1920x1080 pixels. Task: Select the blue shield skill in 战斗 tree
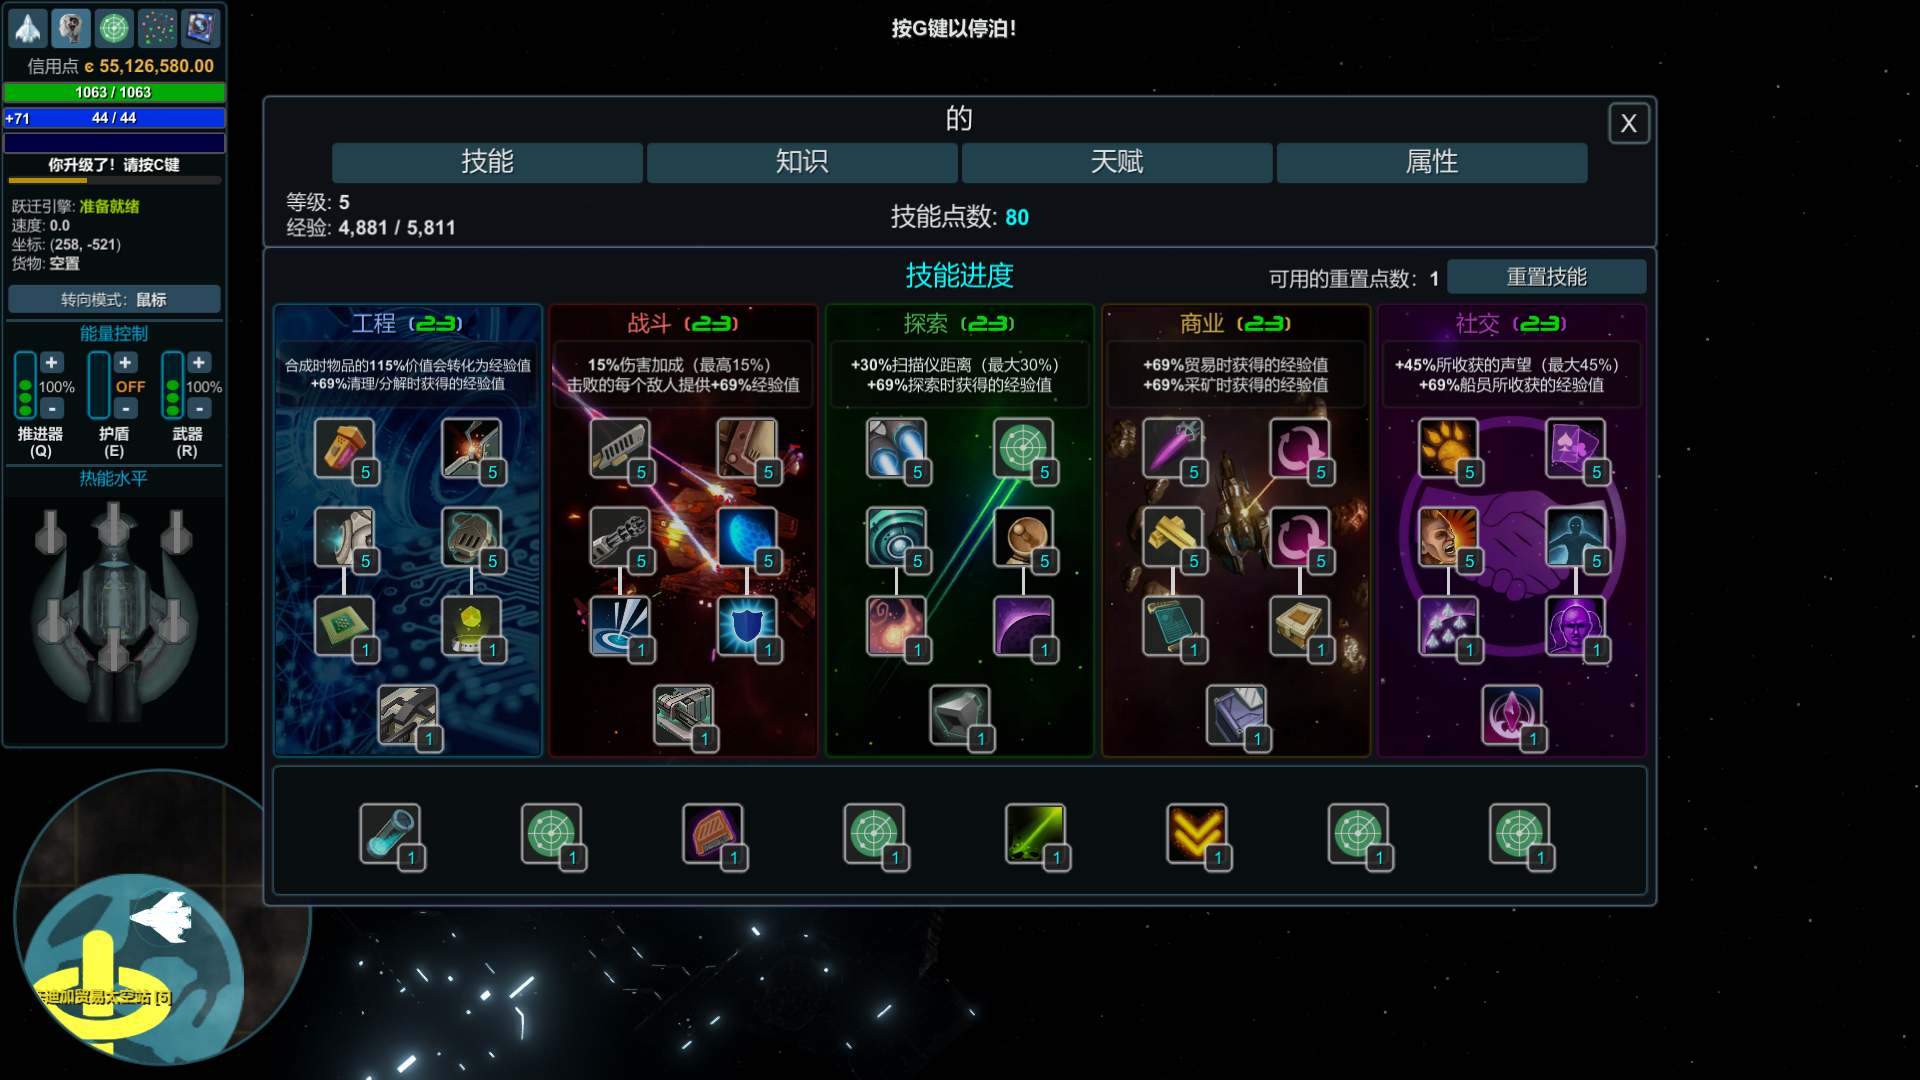click(746, 626)
